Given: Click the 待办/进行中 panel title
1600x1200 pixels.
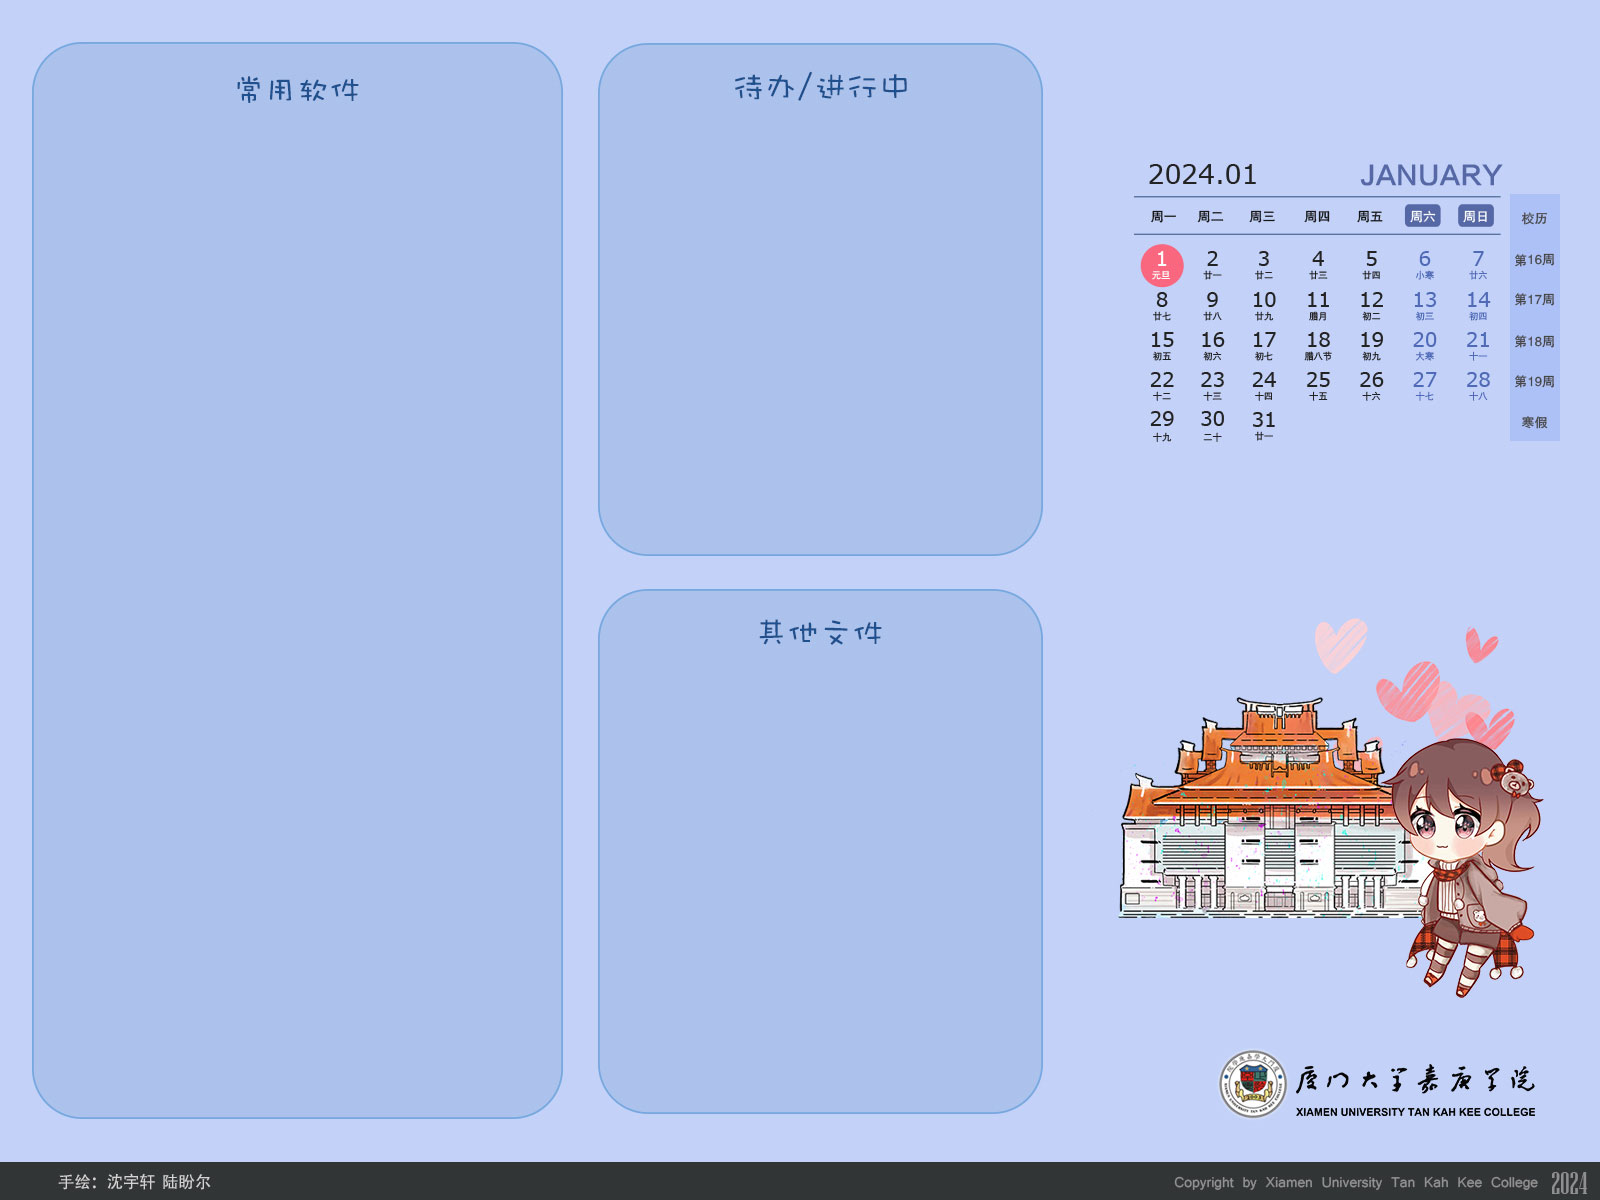Looking at the screenshot, I should 821,87.
